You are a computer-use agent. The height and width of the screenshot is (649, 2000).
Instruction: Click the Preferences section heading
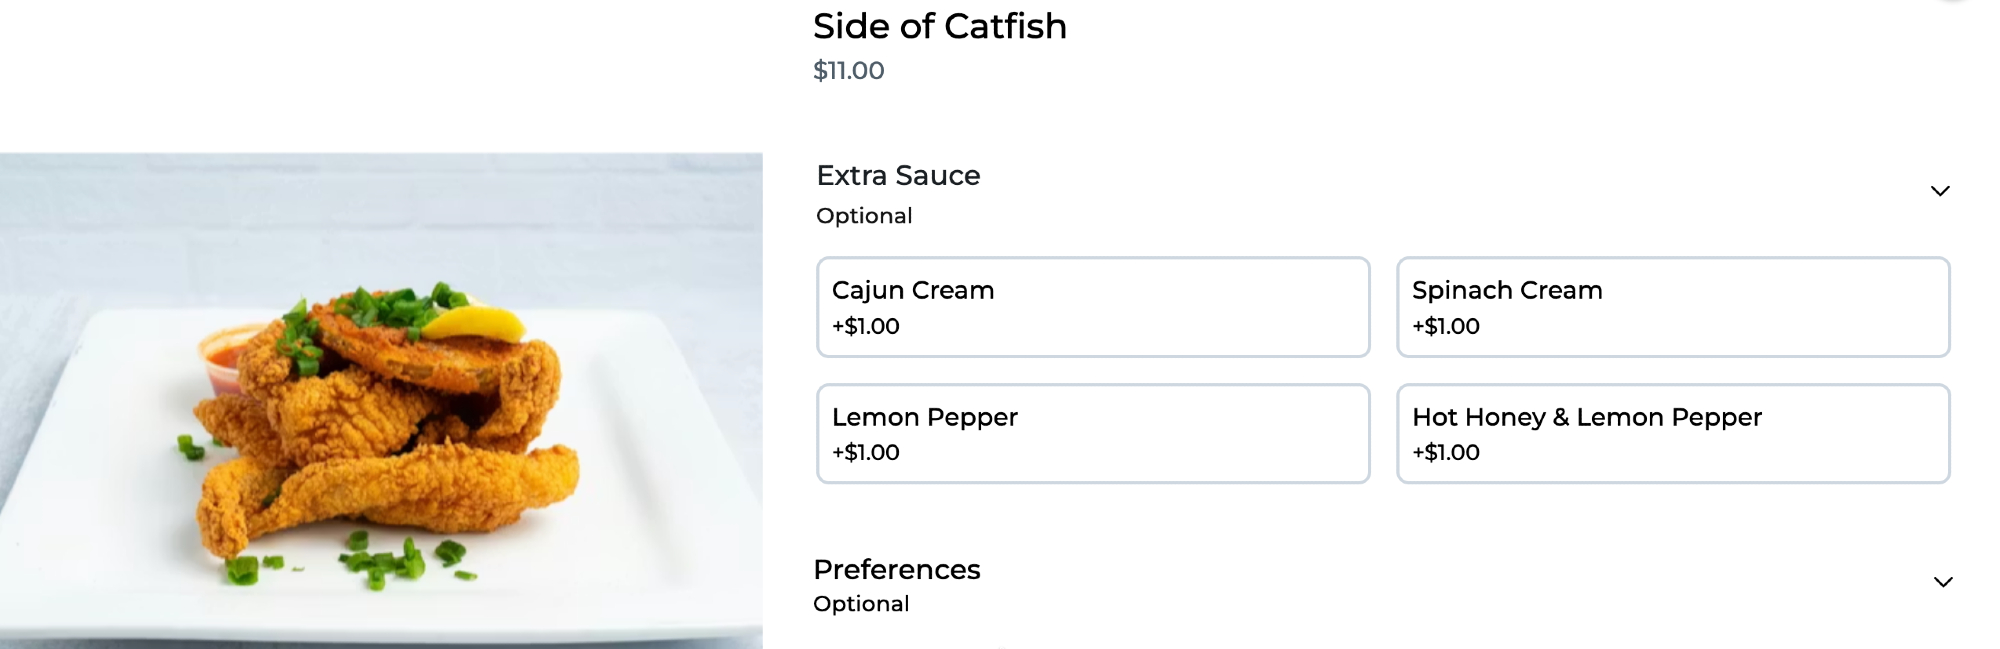[x=896, y=570]
